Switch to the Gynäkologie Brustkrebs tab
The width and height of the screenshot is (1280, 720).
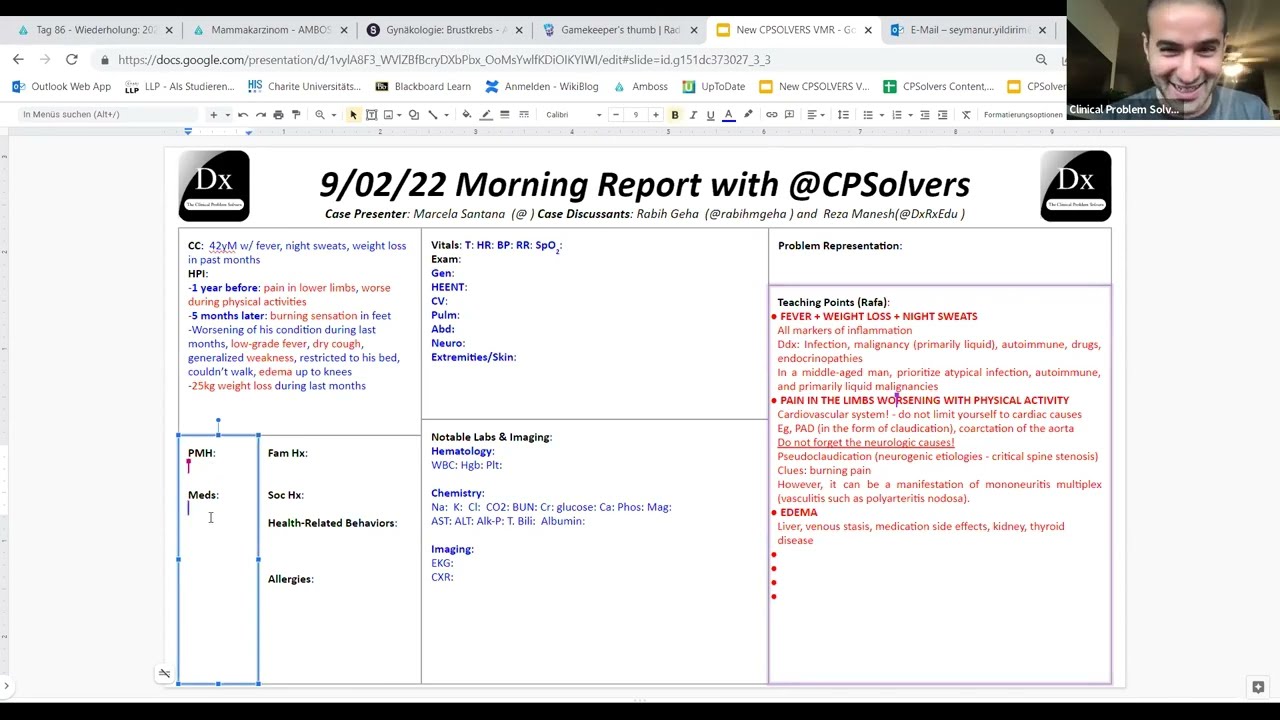point(445,30)
